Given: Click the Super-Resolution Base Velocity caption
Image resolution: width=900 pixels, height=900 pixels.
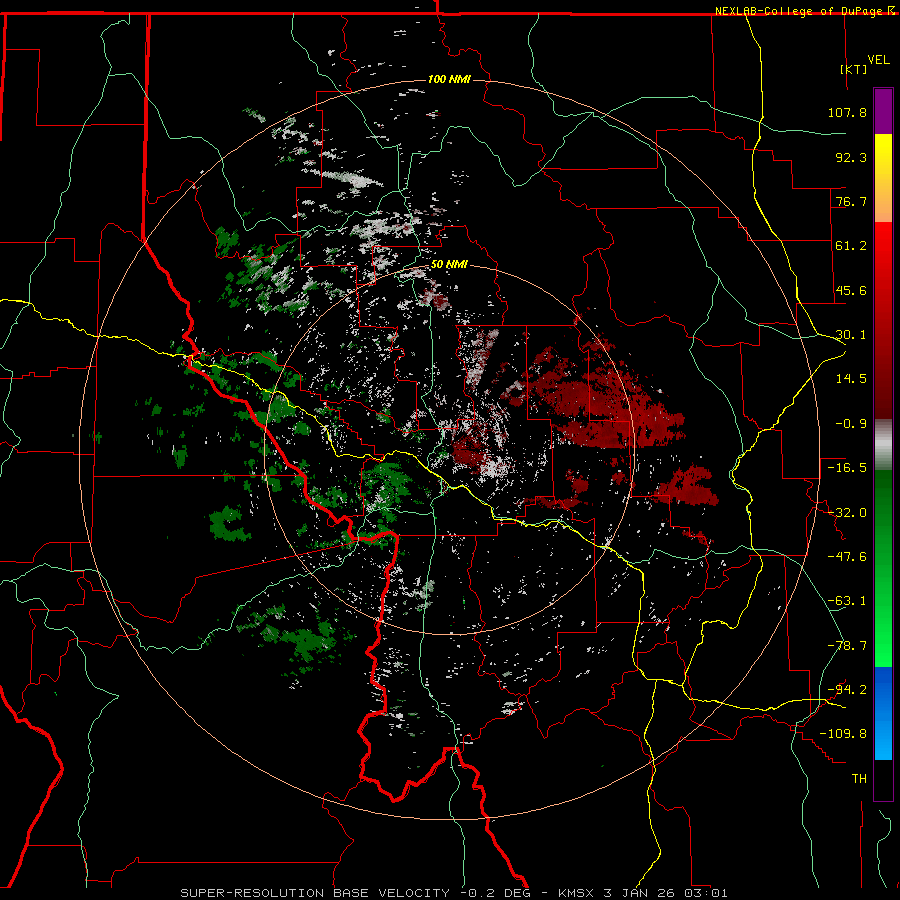Looking at the screenshot, I should coord(453,893).
